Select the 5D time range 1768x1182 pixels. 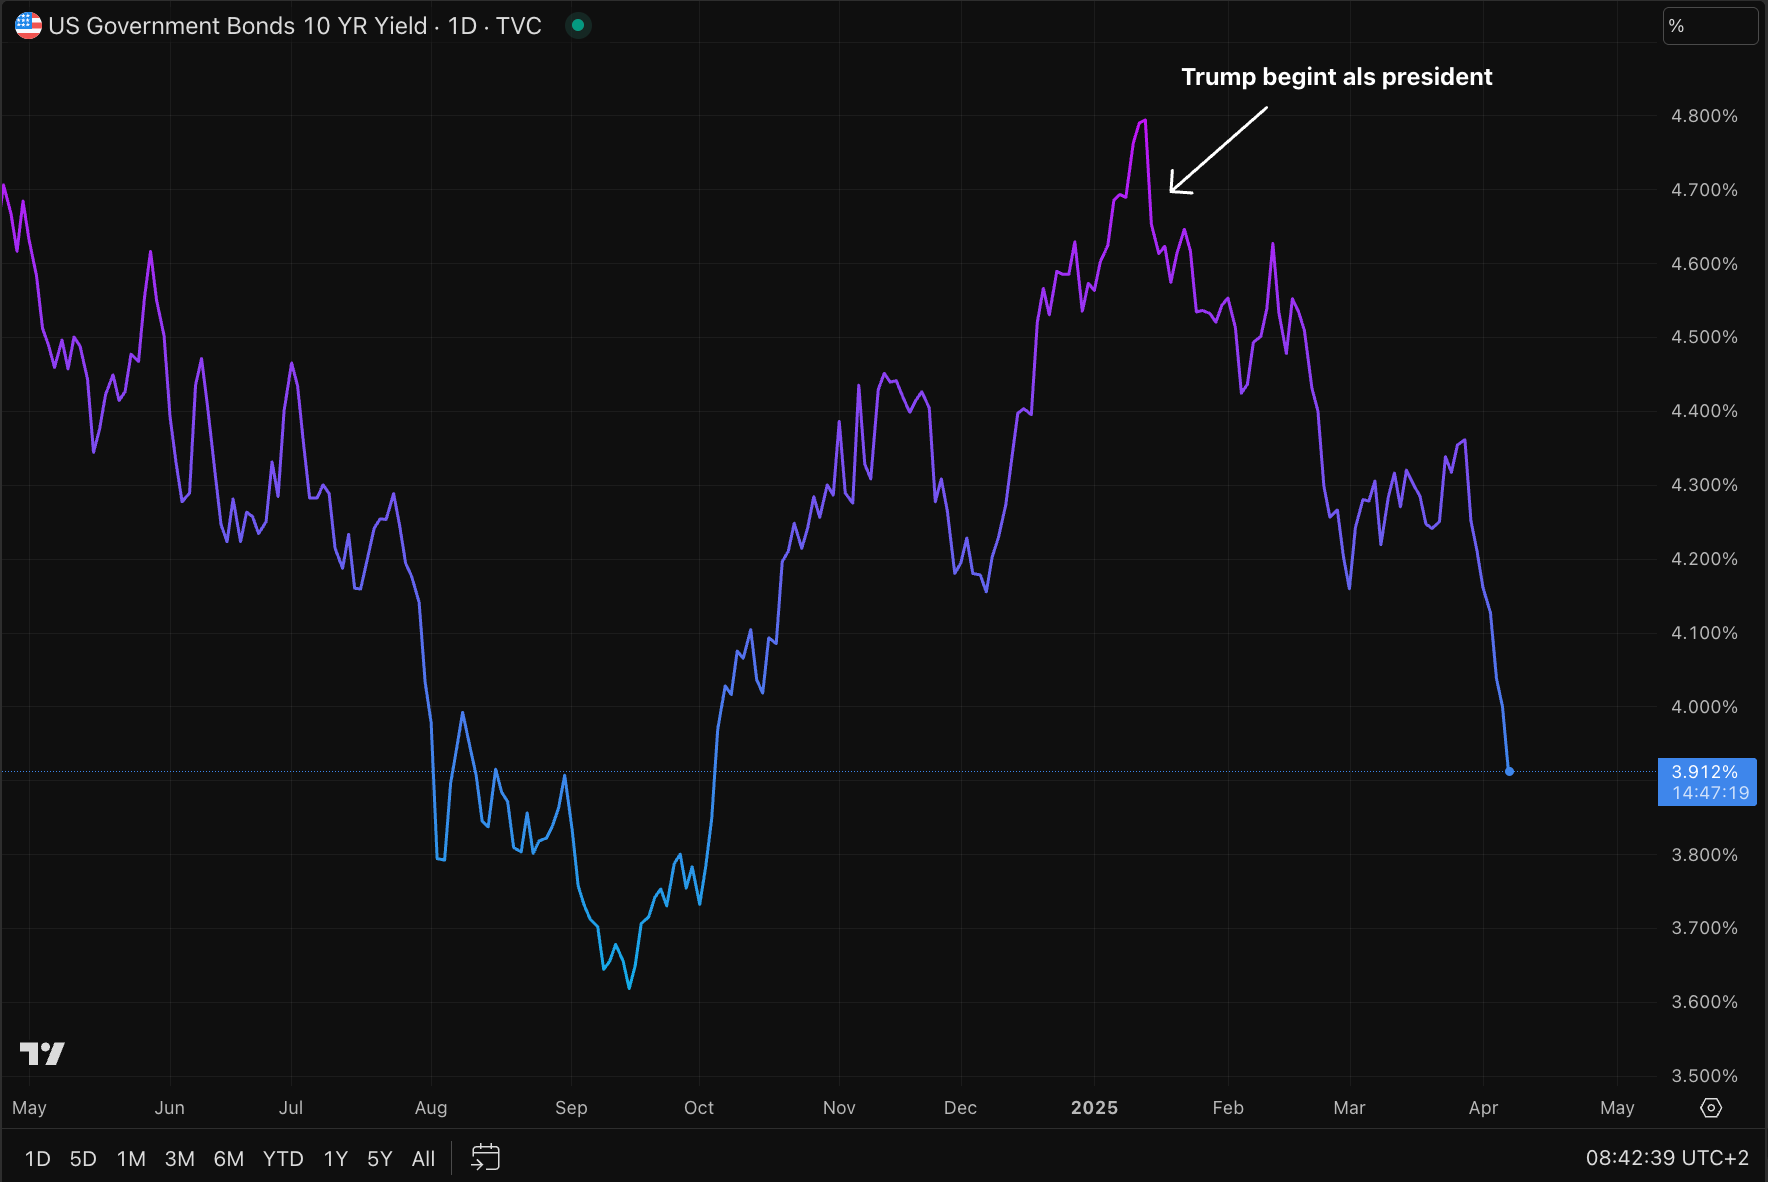pos(83,1158)
